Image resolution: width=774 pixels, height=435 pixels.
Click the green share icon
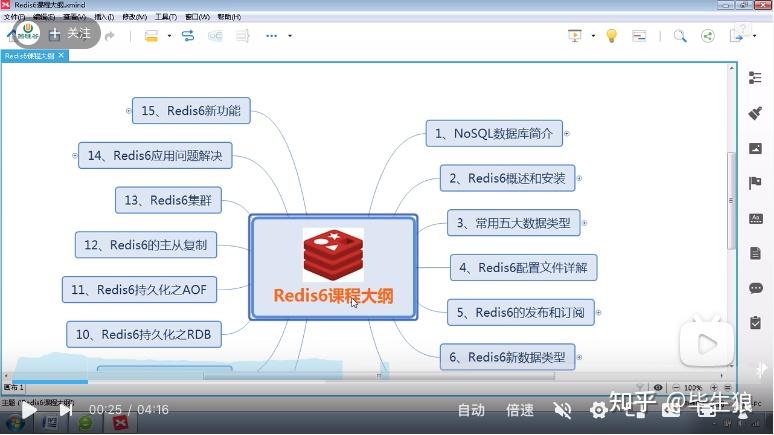[x=708, y=36]
